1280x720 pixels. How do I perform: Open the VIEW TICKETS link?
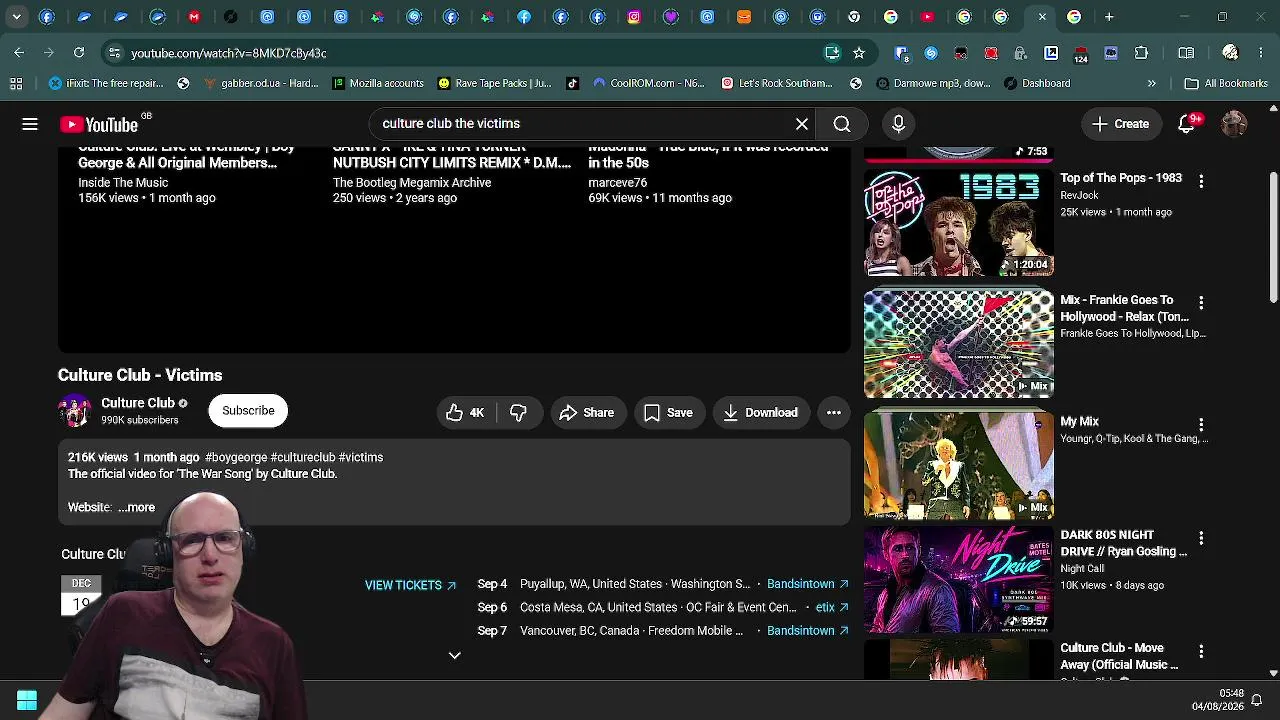[x=410, y=585]
